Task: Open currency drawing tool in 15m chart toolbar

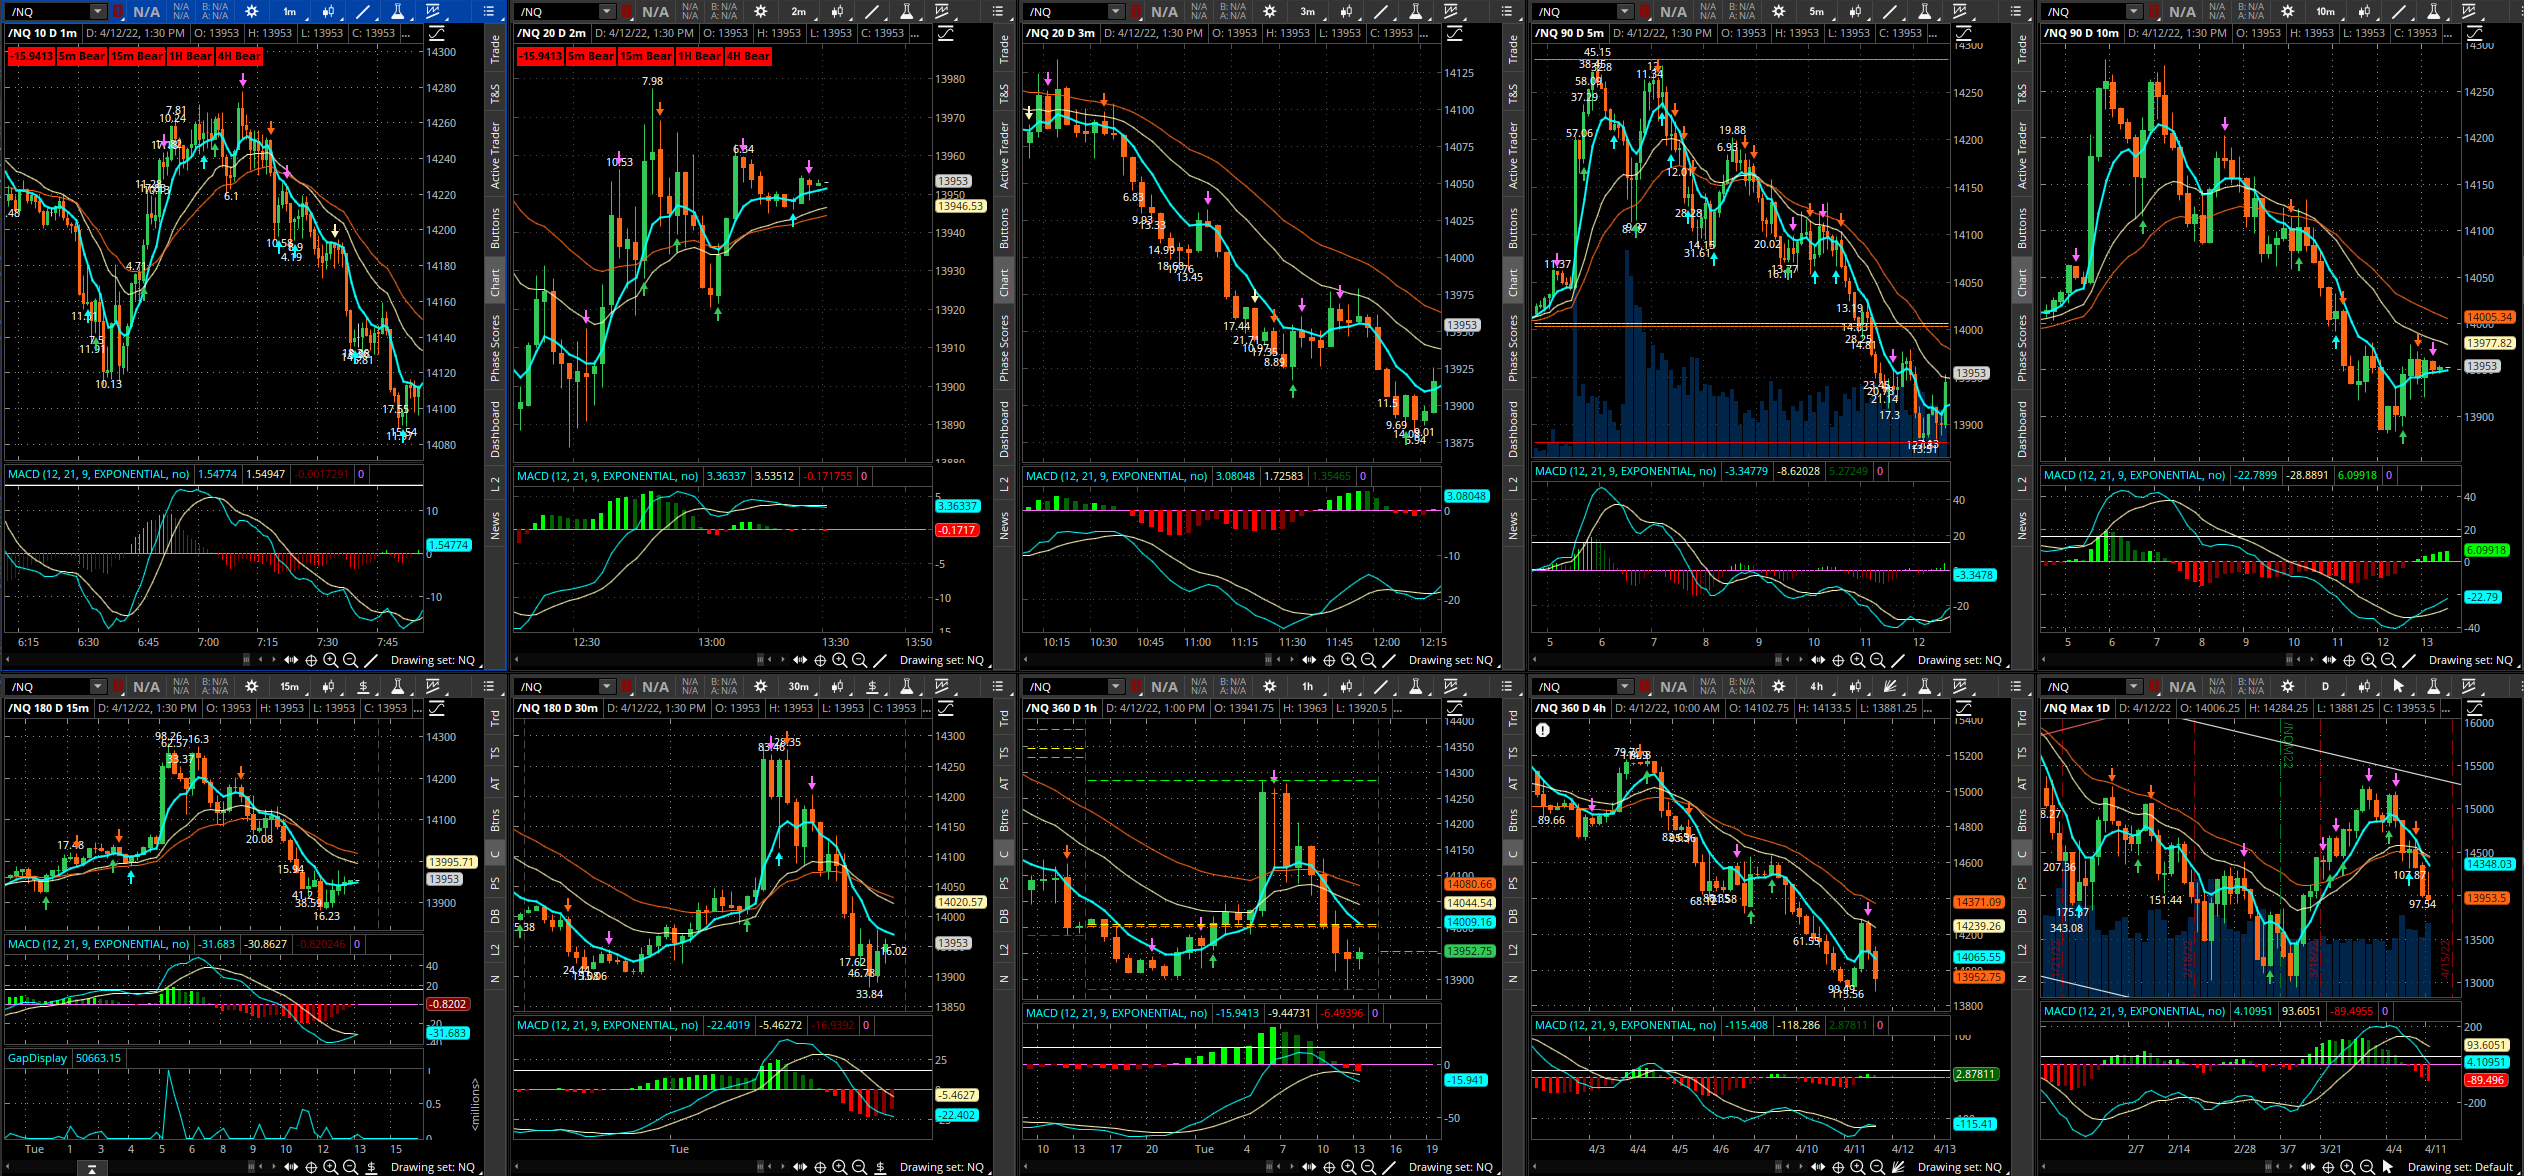Action: 363,687
